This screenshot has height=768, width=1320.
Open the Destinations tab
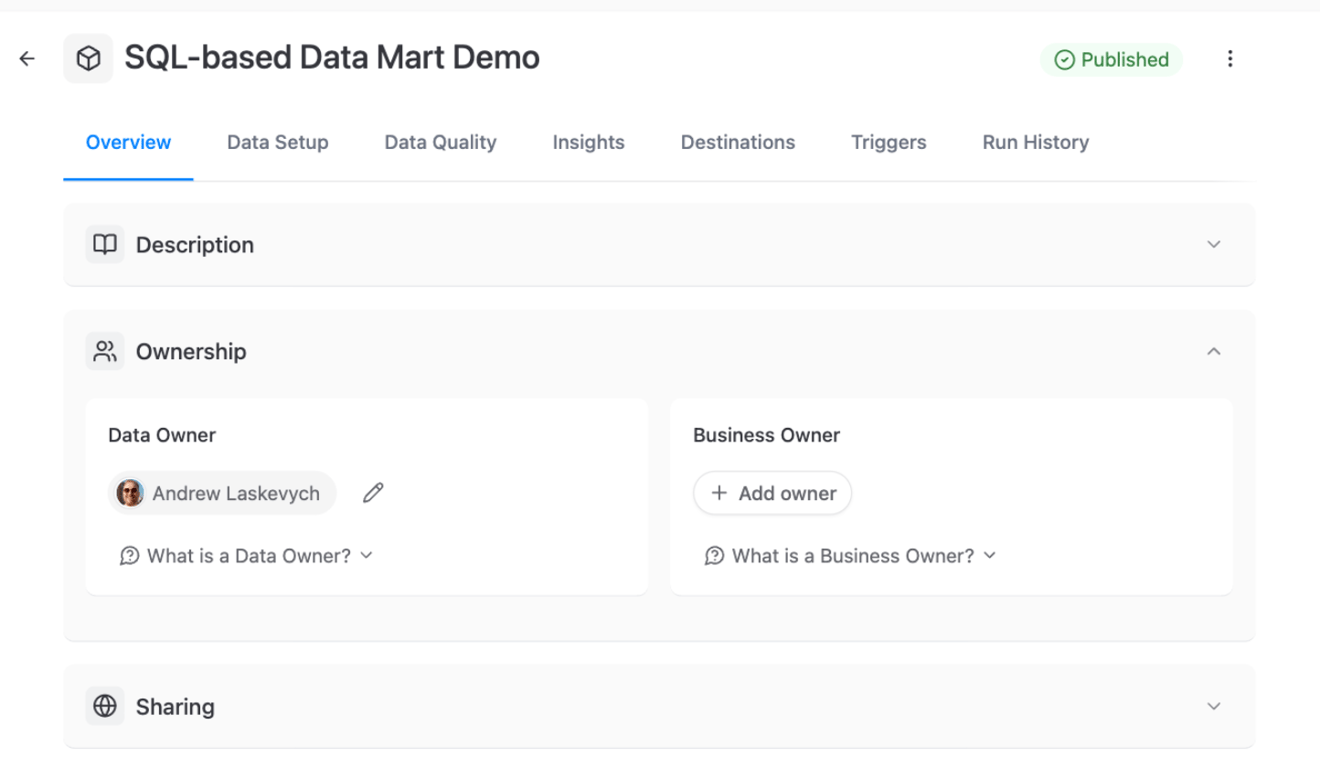738,143
